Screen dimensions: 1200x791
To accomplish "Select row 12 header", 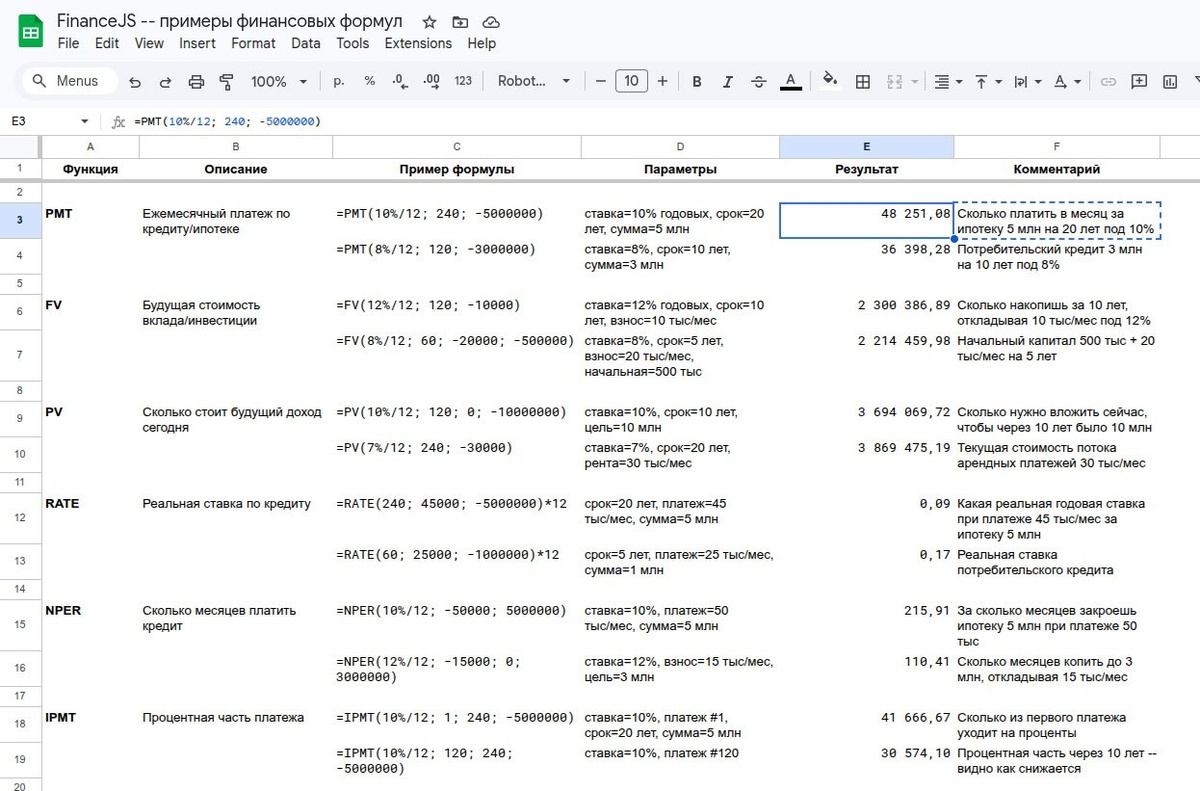I will click(20, 517).
